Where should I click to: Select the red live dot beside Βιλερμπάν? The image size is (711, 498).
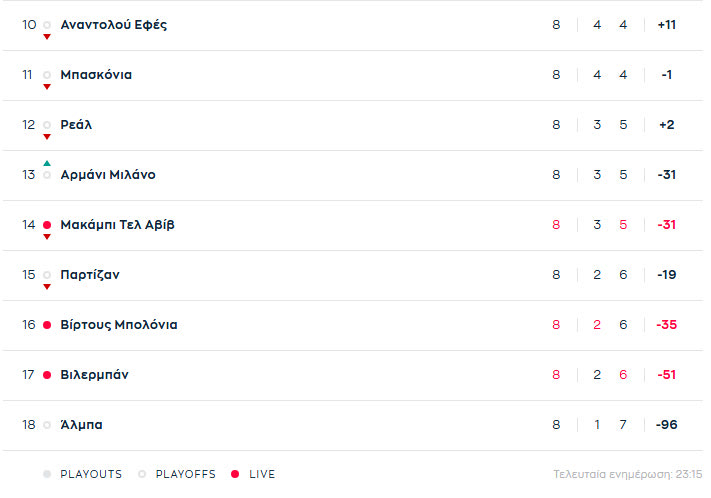click(x=47, y=375)
